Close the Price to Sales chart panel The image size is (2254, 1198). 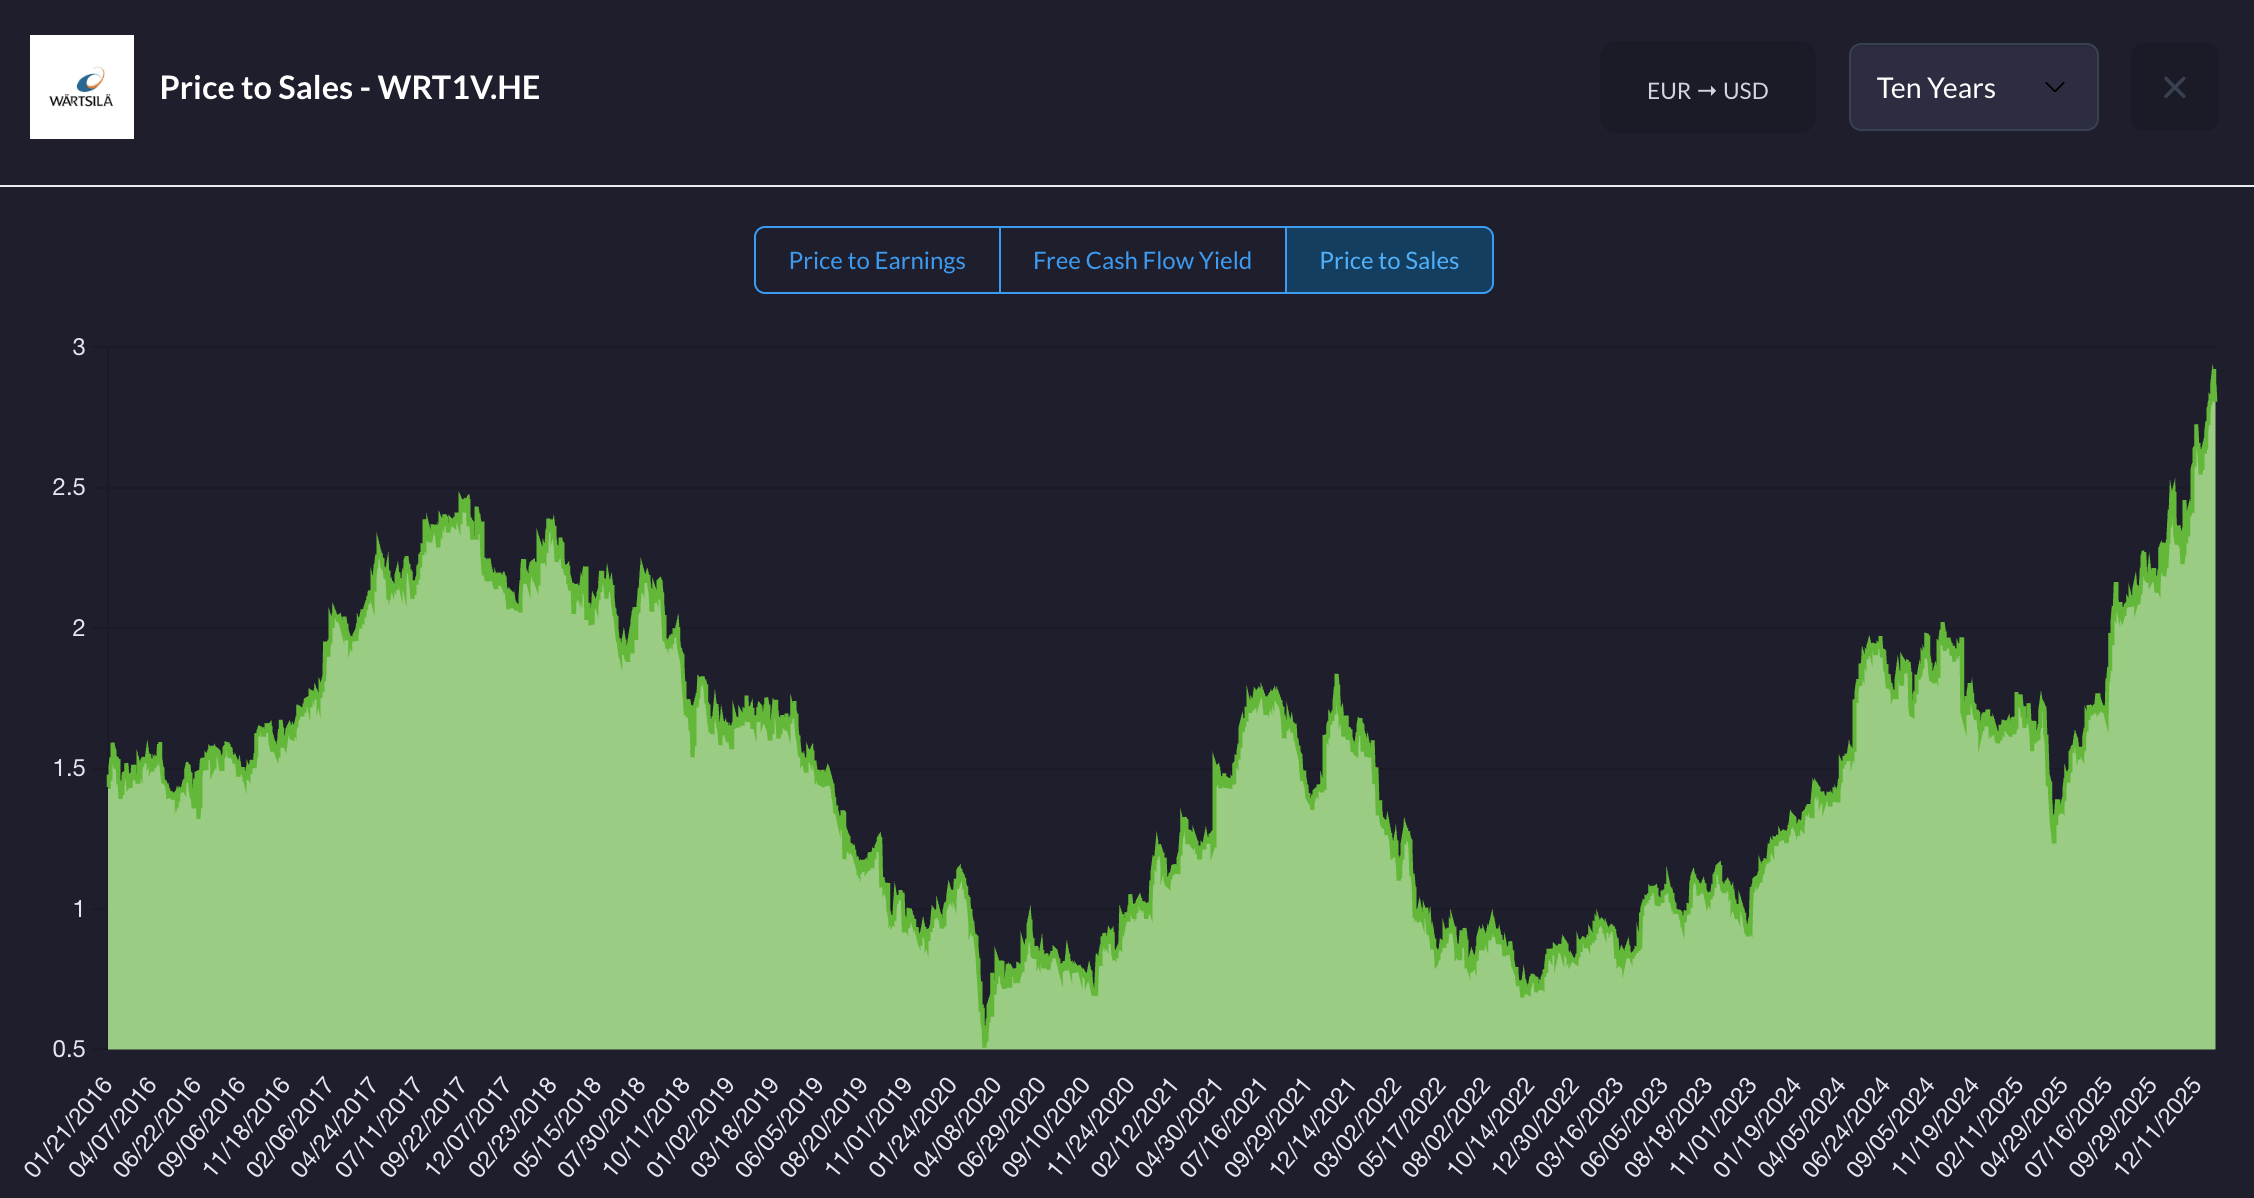click(x=2174, y=88)
